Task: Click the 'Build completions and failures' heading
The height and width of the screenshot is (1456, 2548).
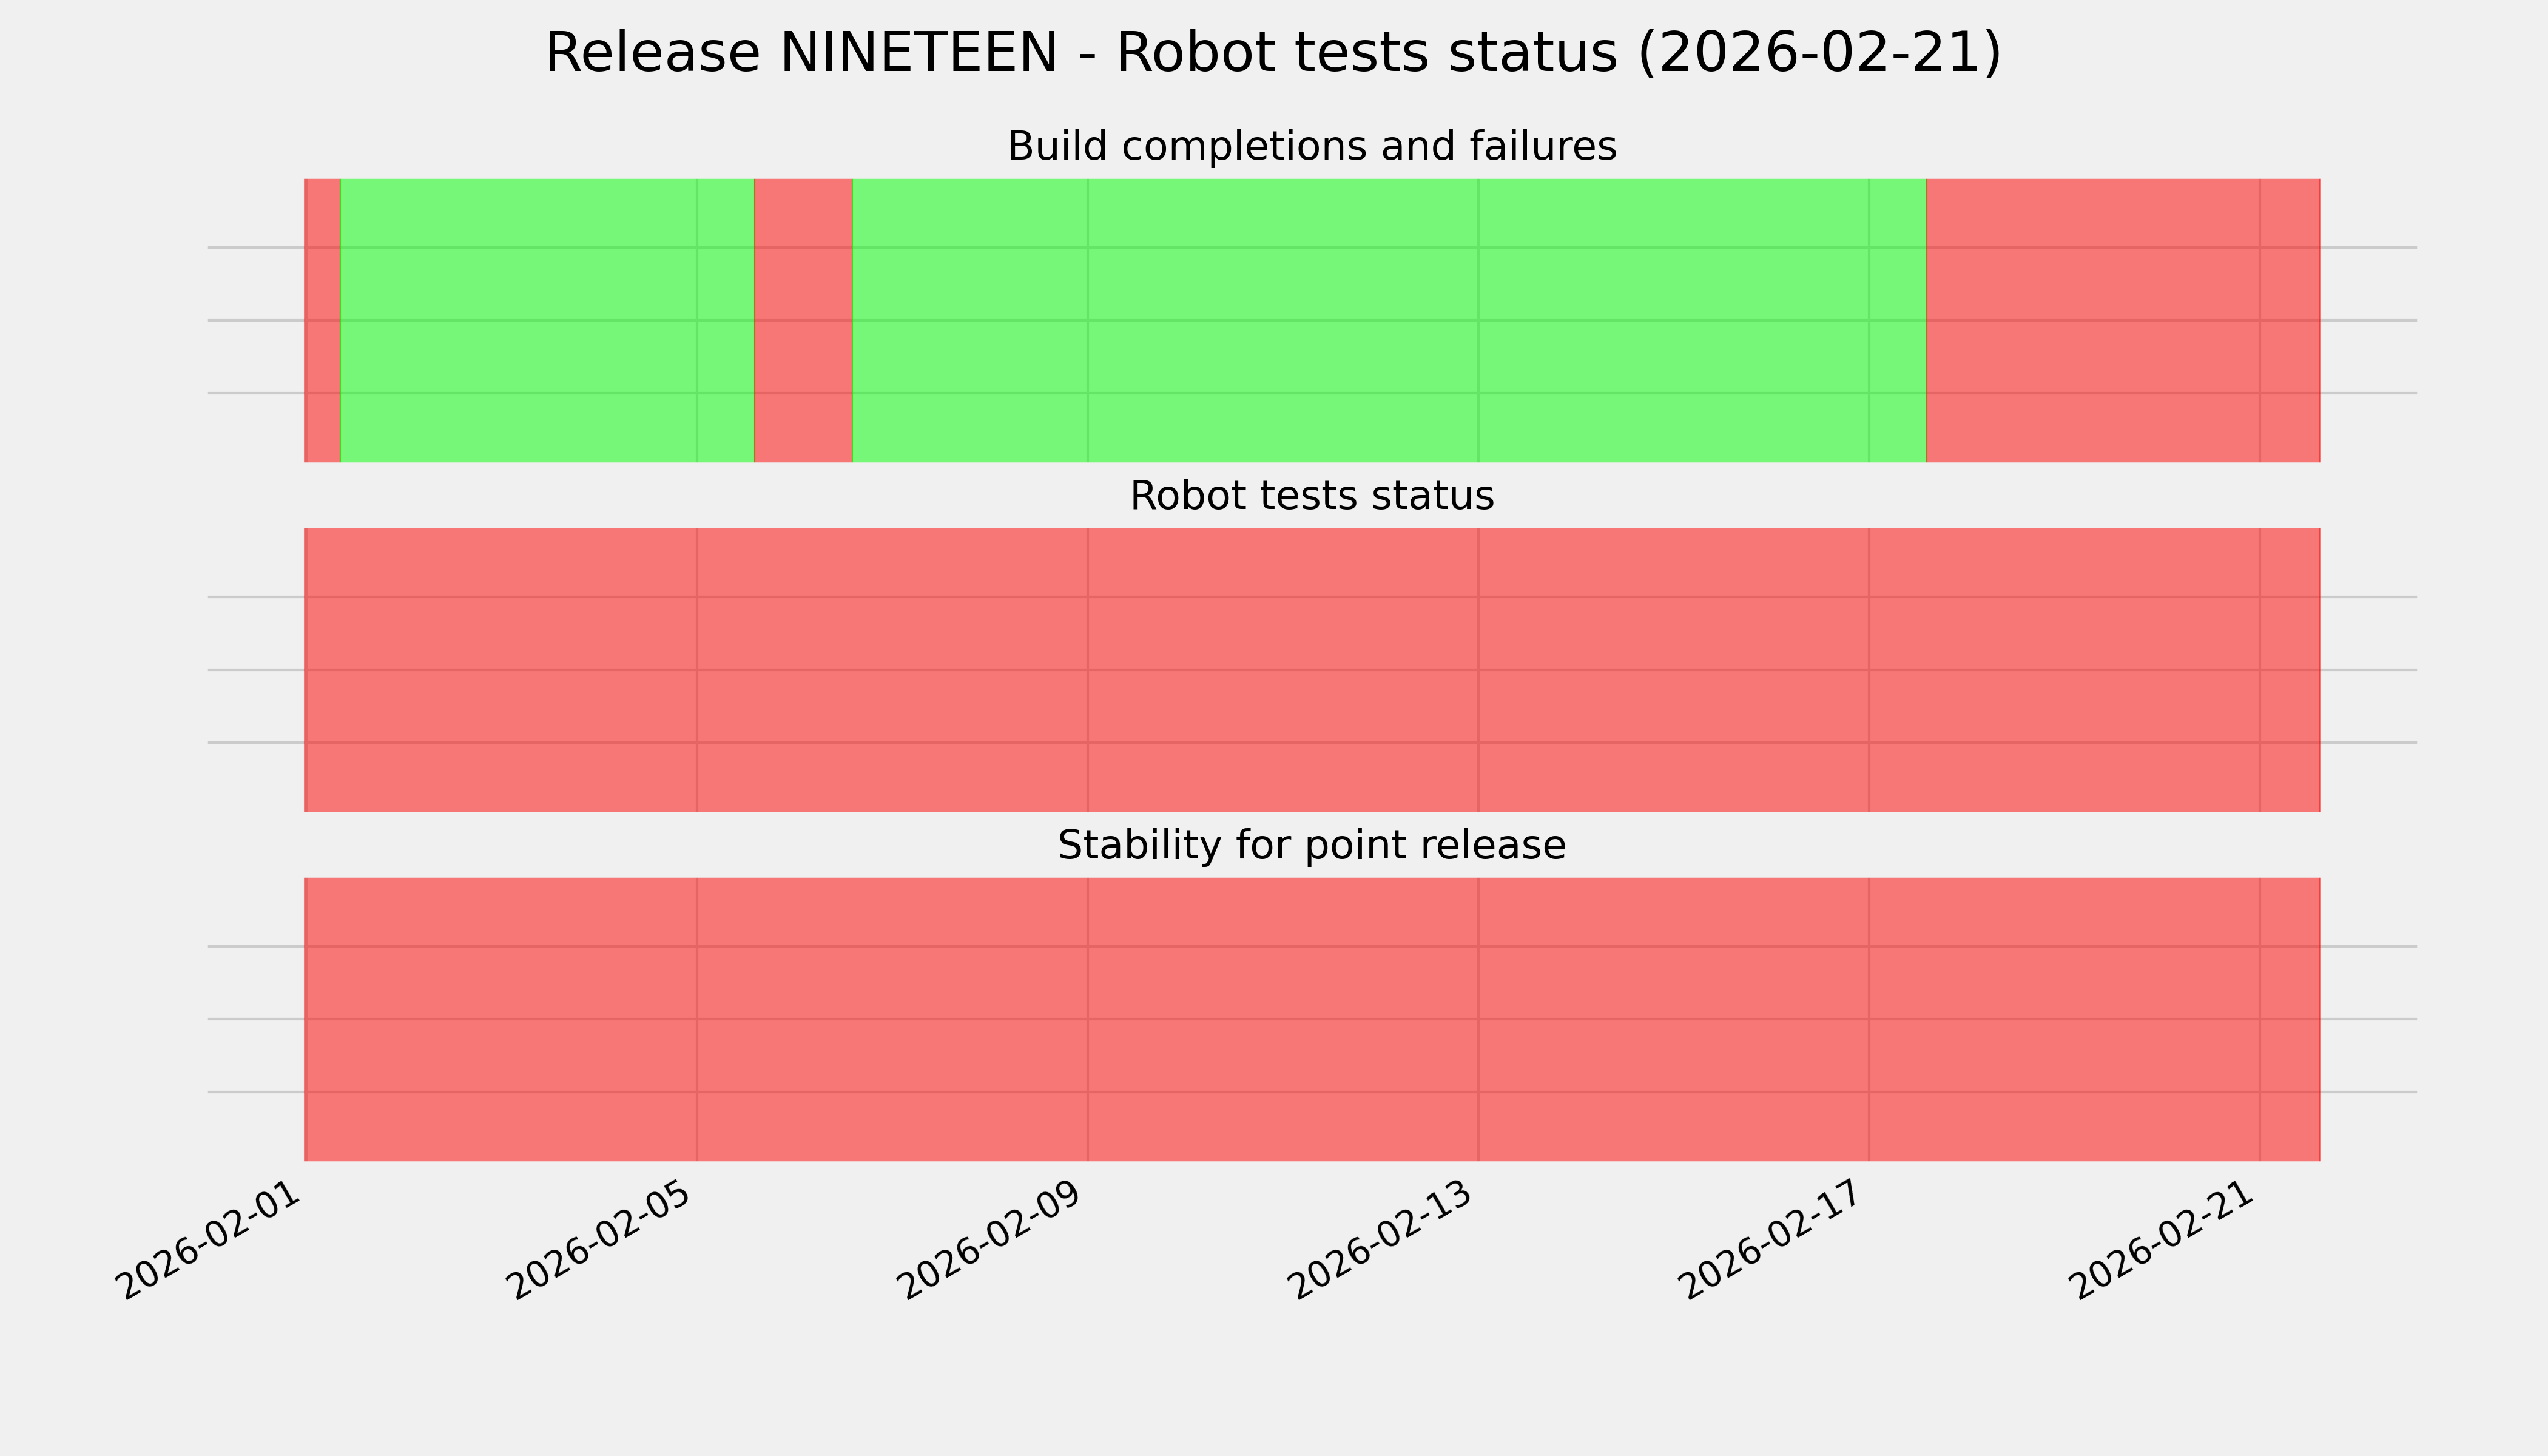Action: click(1311, 146)
